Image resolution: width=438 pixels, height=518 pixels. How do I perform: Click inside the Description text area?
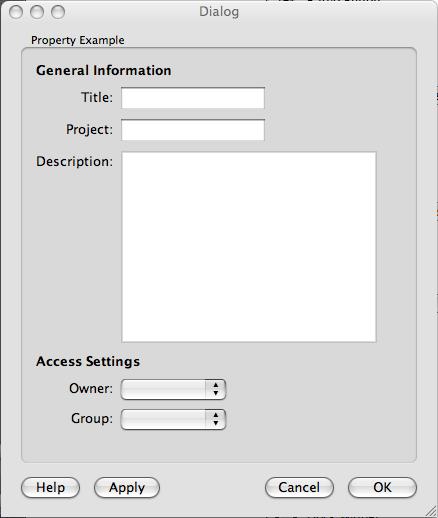click(249, 247)
